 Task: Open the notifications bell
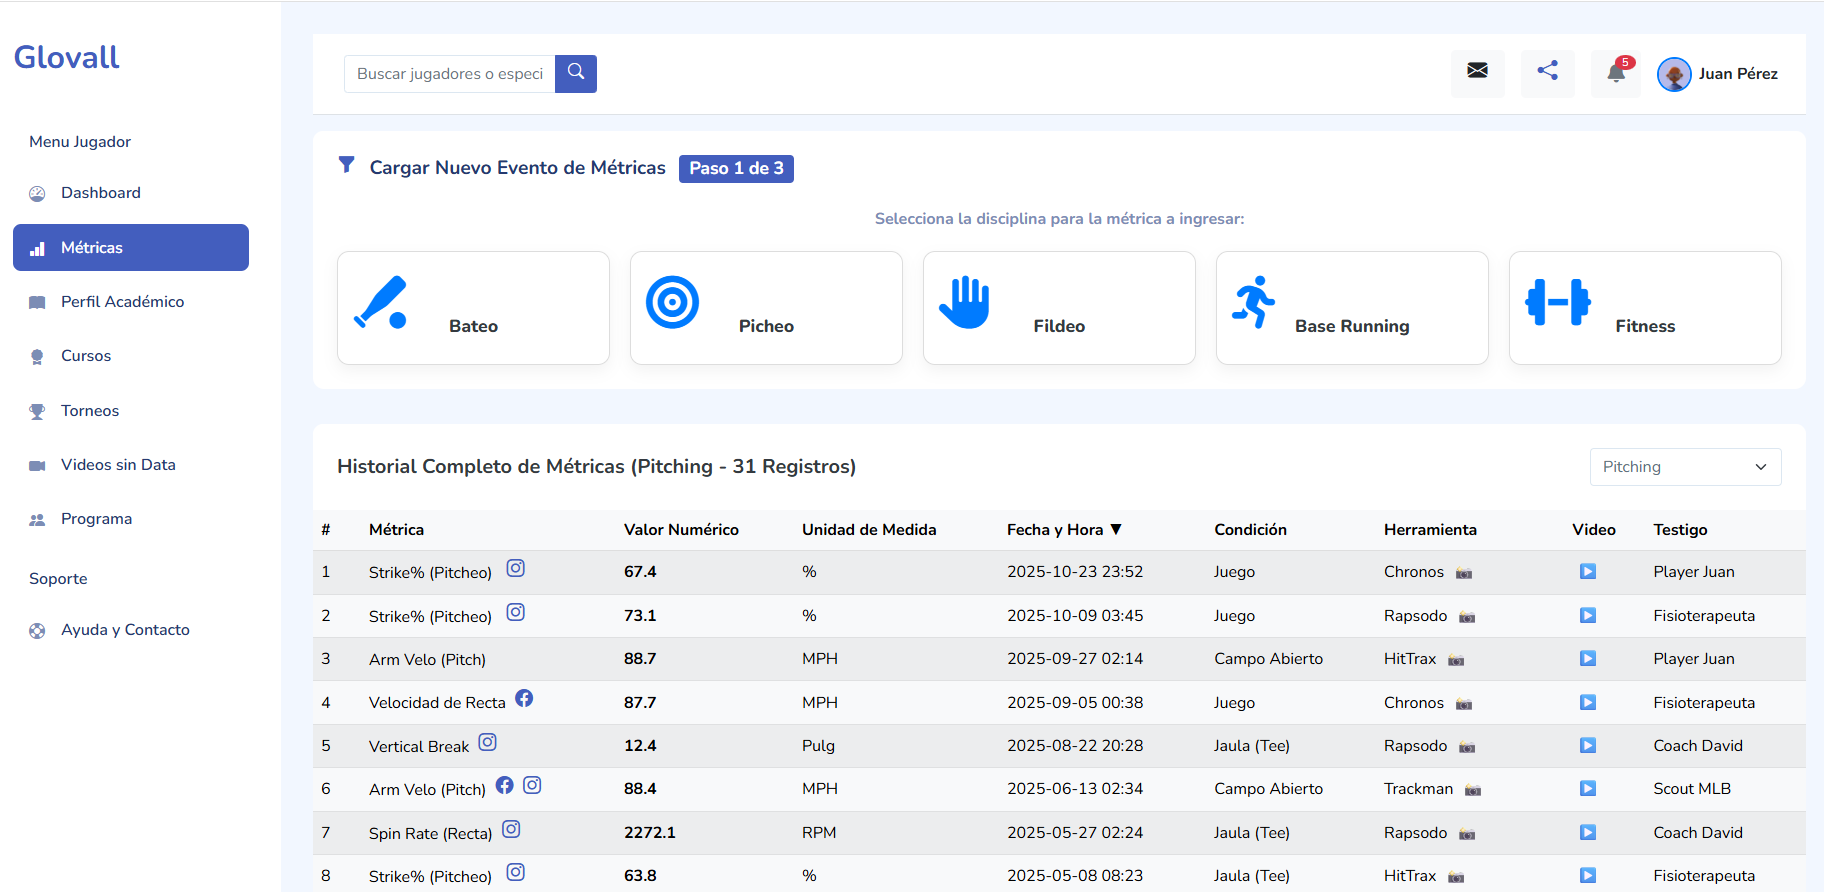point(1616,73)
